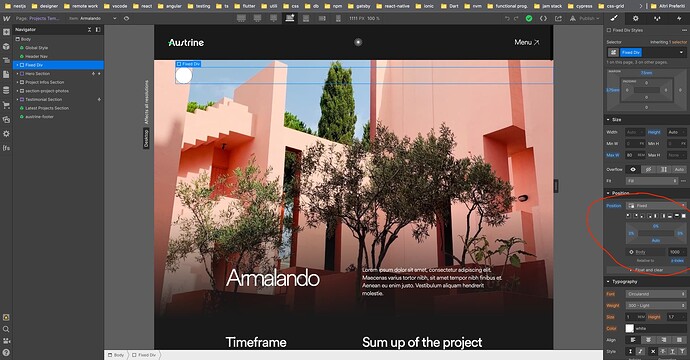The image size is (690, 360).
Task: Expand Float and clear options
Action: pyautogui.click(x=646, y=270)
